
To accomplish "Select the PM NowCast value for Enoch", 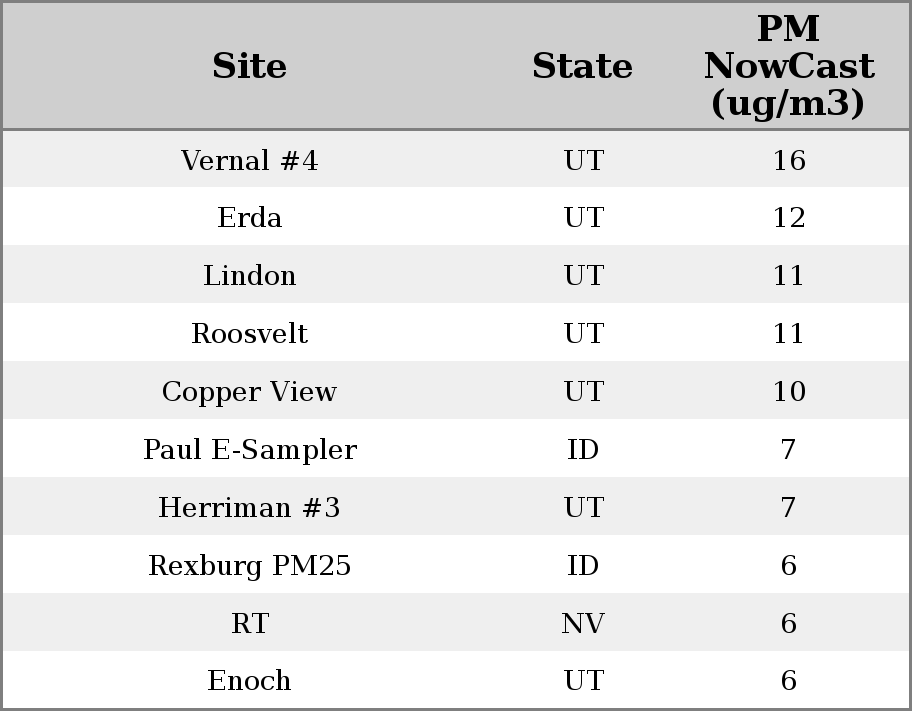I will 788,681.
